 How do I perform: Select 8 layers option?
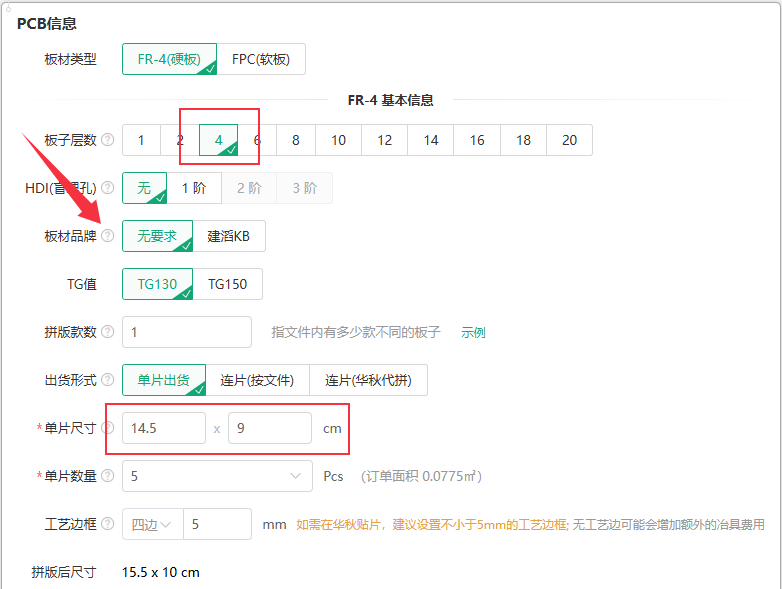click(x=296, y=140)
